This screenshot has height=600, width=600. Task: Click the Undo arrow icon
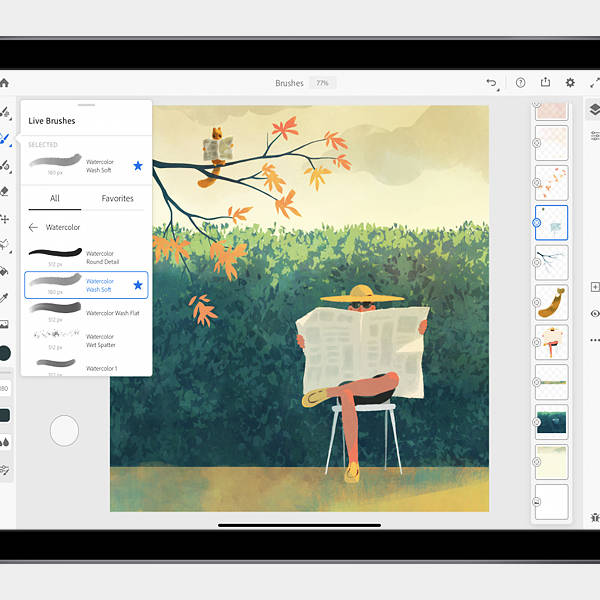click(491, 83)
